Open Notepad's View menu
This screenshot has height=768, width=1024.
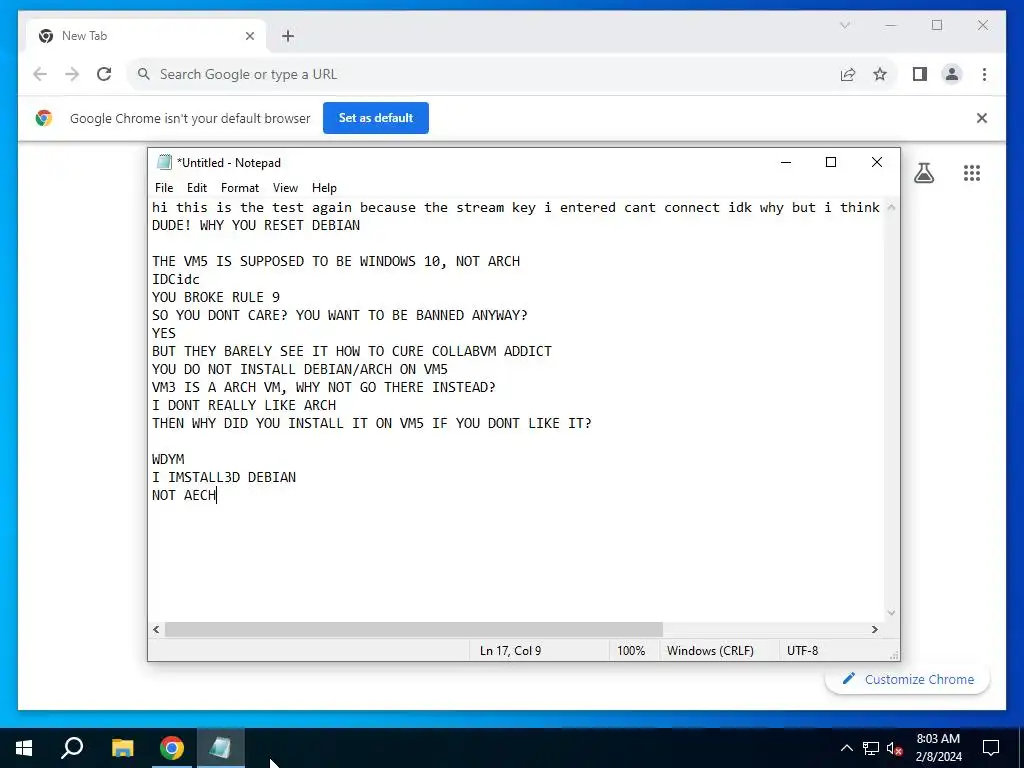285,187
